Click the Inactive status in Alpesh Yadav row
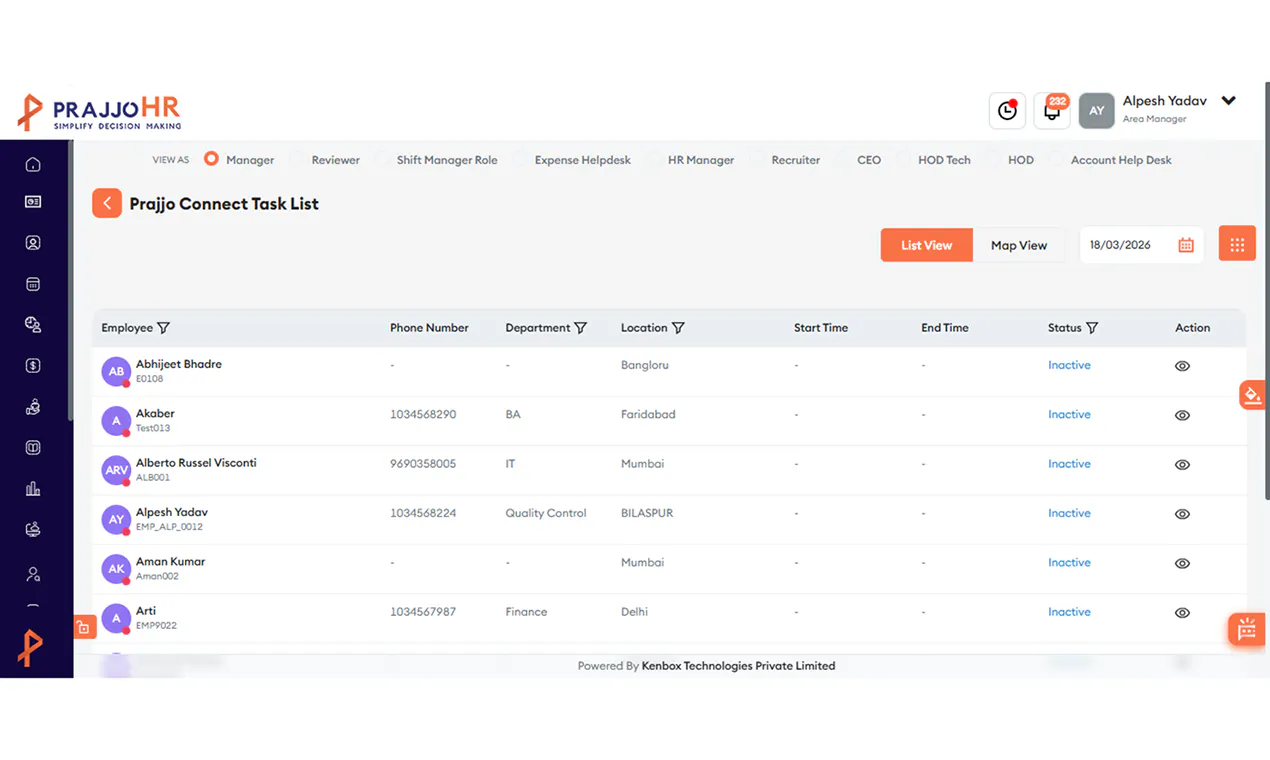1270x760 pixels. [1069, 513]
